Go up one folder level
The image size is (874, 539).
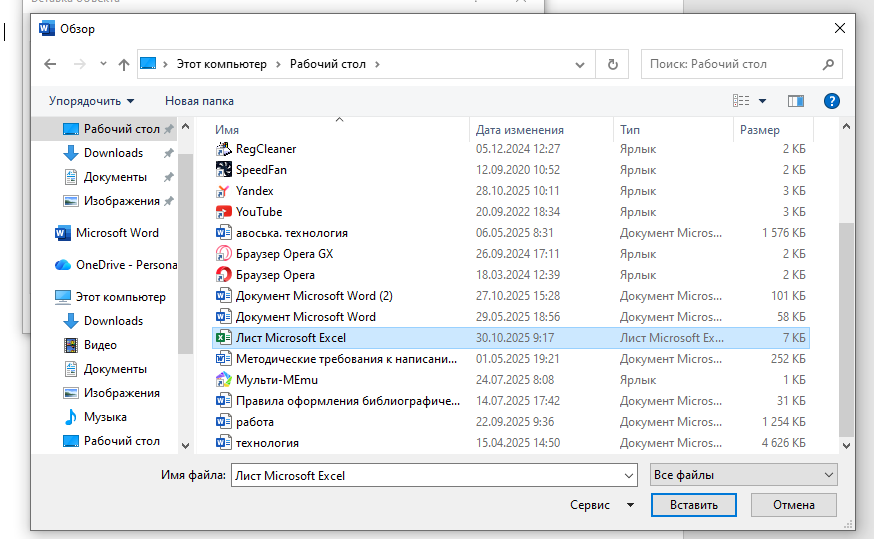pos(124,64)
